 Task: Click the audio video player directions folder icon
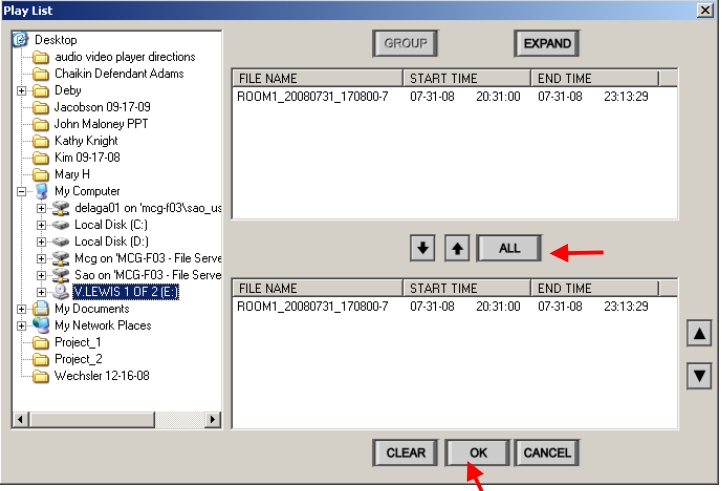tap(41, 57)
